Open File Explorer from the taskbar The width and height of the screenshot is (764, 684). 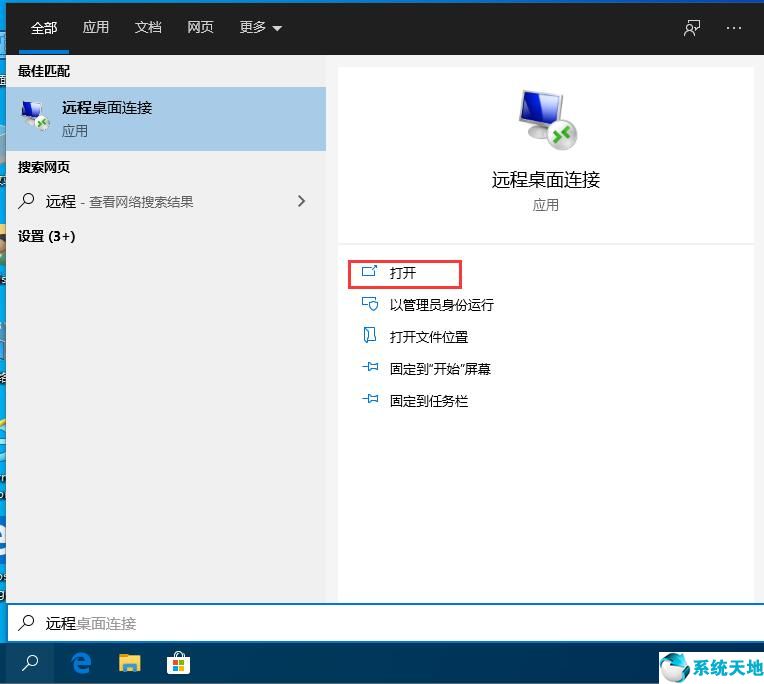130,664
